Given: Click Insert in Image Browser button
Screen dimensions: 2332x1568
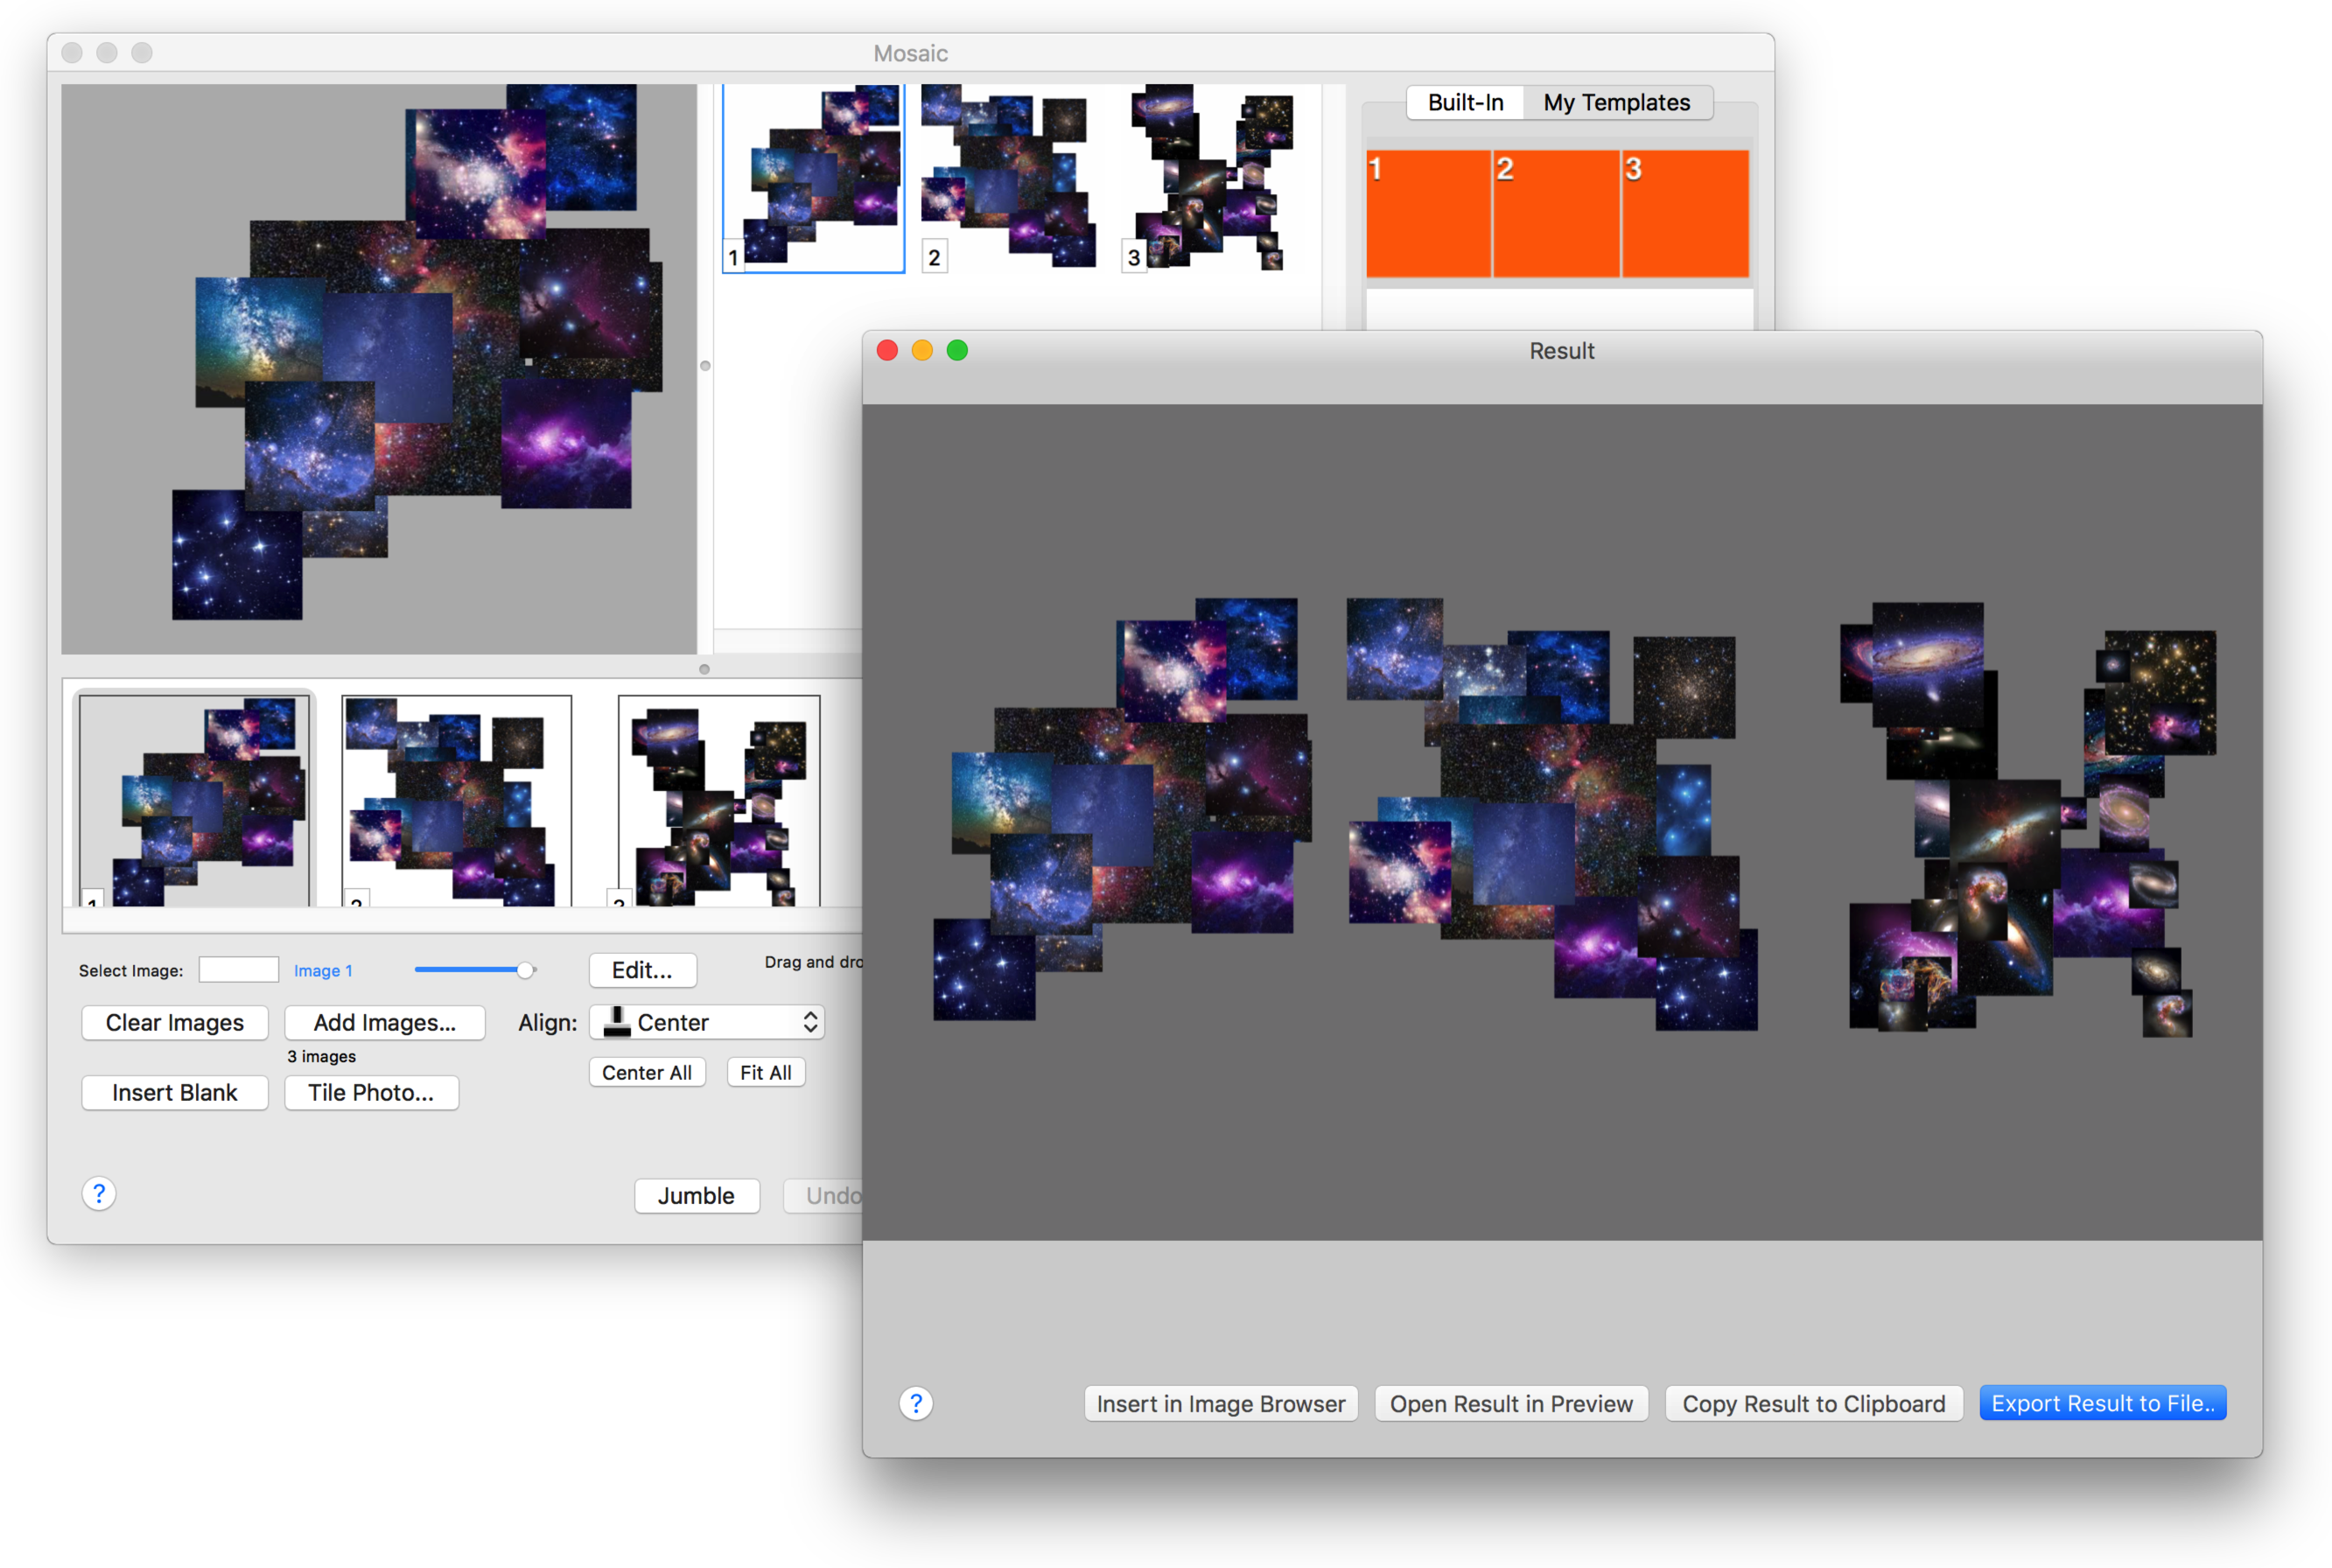Looking at the screenshot, I should click(x=1221, y=1403).
